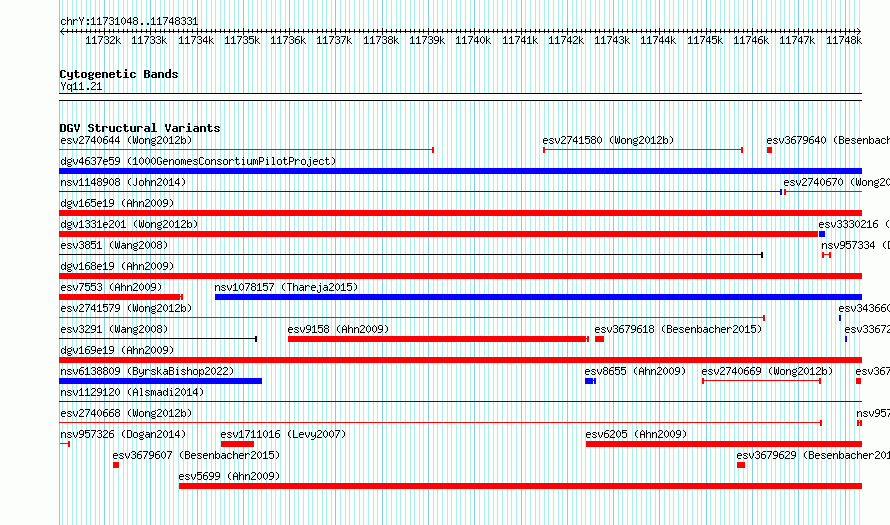Click the 11740k position on the ruler
Screen dimensions: 890x525
[473, 40]
